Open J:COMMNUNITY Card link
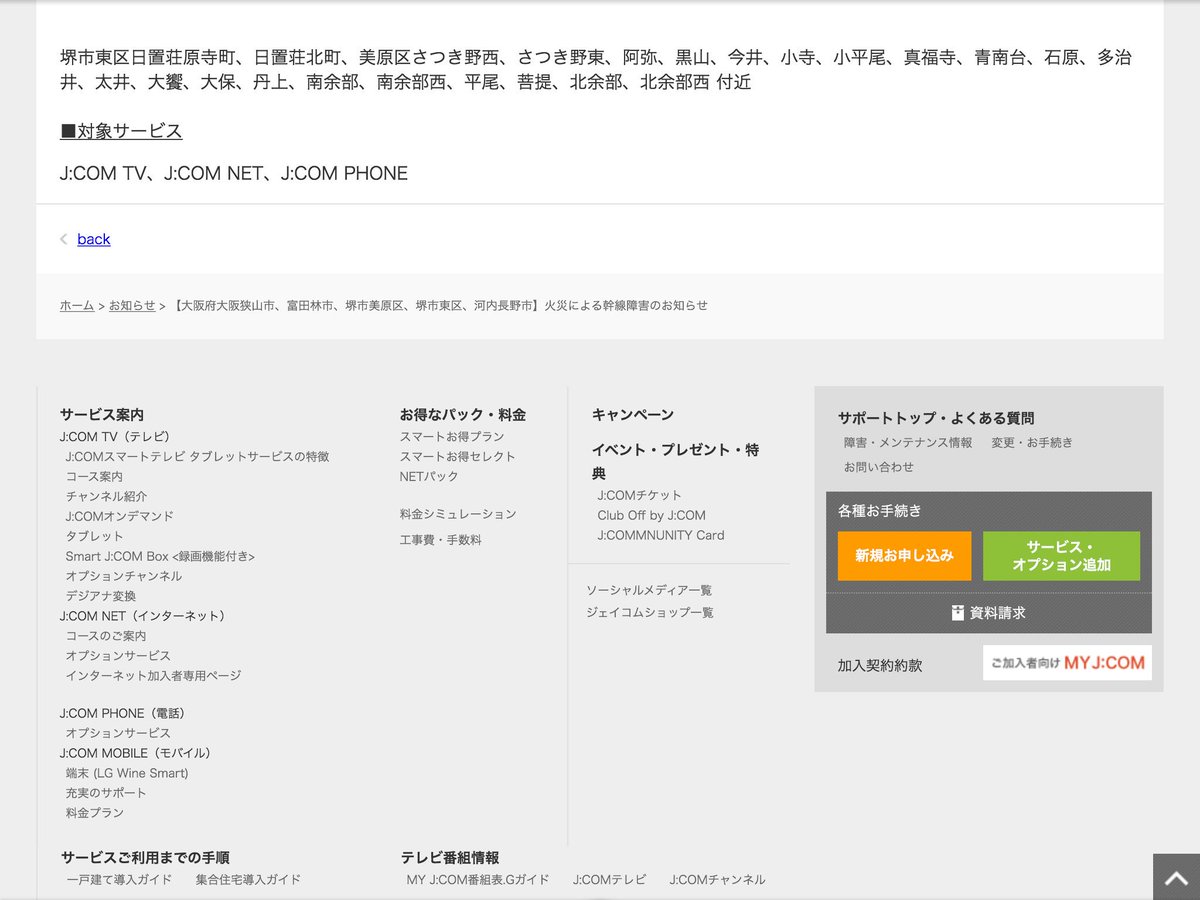This screenshot has height=900, width=1200. (x=661, y=535)
